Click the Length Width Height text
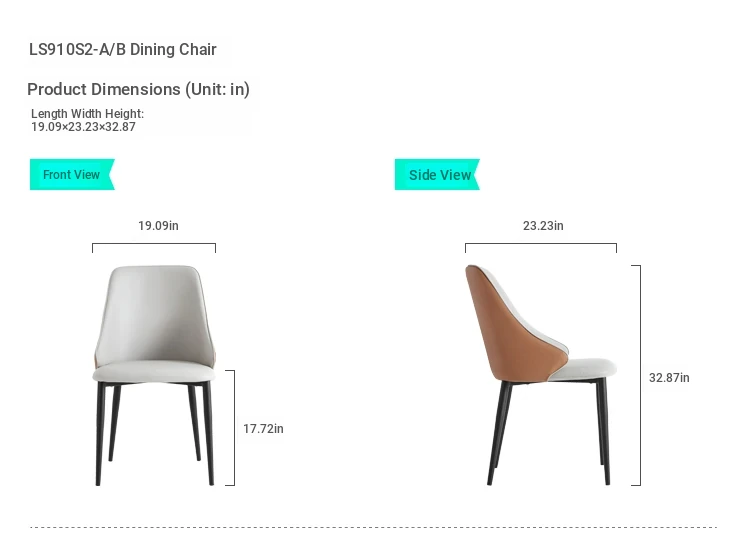Image resolution: width=750 pixels, height=548 pixels. 87,114
